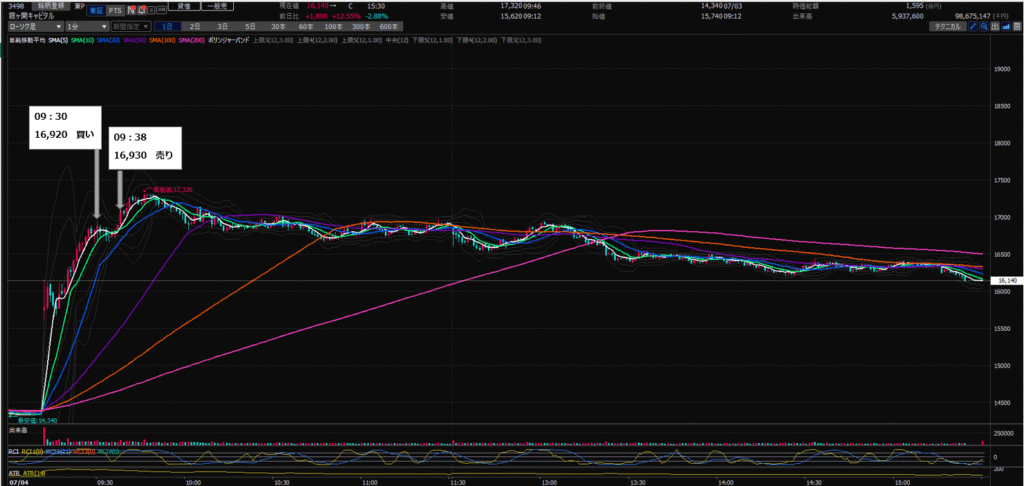Image resolution: width=1024 pixels, height=486 pixels.
Task: Open the 期間指定 dropdown
Action: coord(131,27)
